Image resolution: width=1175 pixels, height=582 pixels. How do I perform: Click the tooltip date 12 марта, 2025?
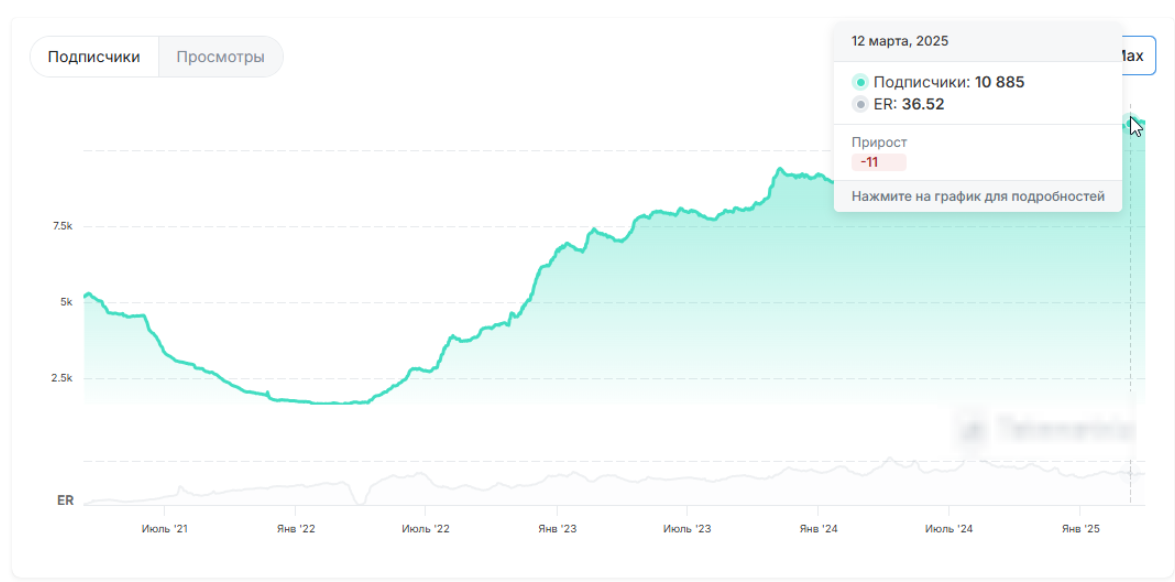[900, 41]
